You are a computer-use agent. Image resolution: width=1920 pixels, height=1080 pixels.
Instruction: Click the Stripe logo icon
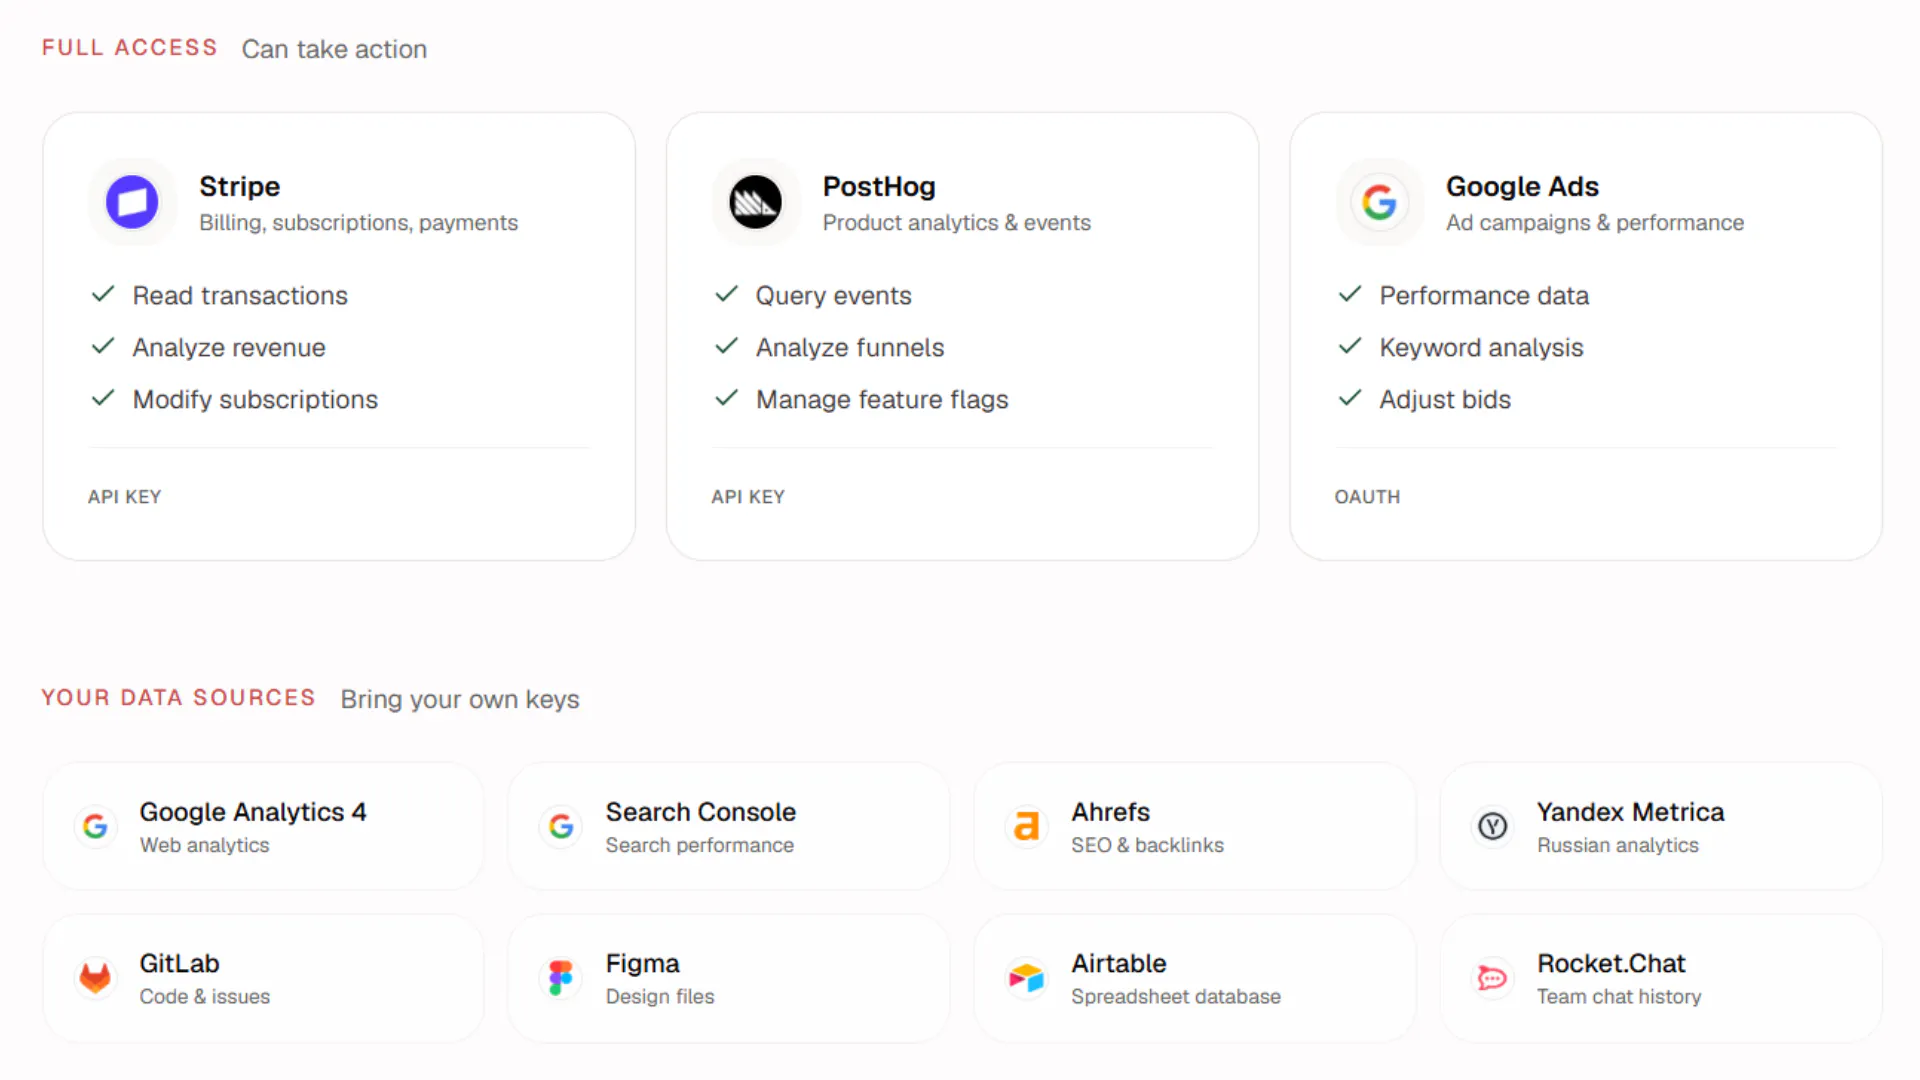132,202
